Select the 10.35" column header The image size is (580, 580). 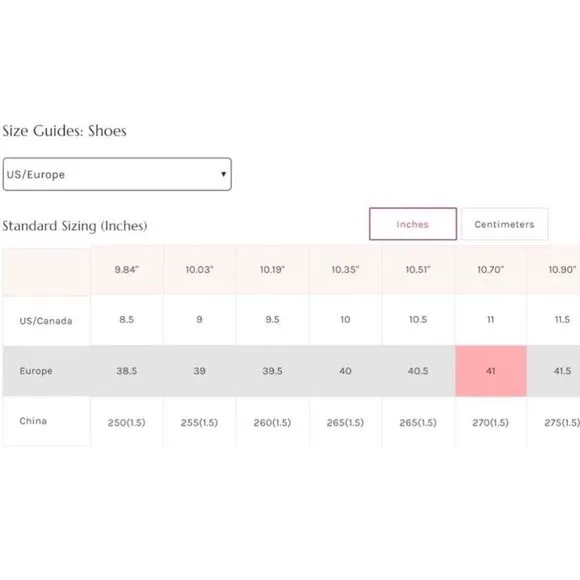[x=345, y=270]
